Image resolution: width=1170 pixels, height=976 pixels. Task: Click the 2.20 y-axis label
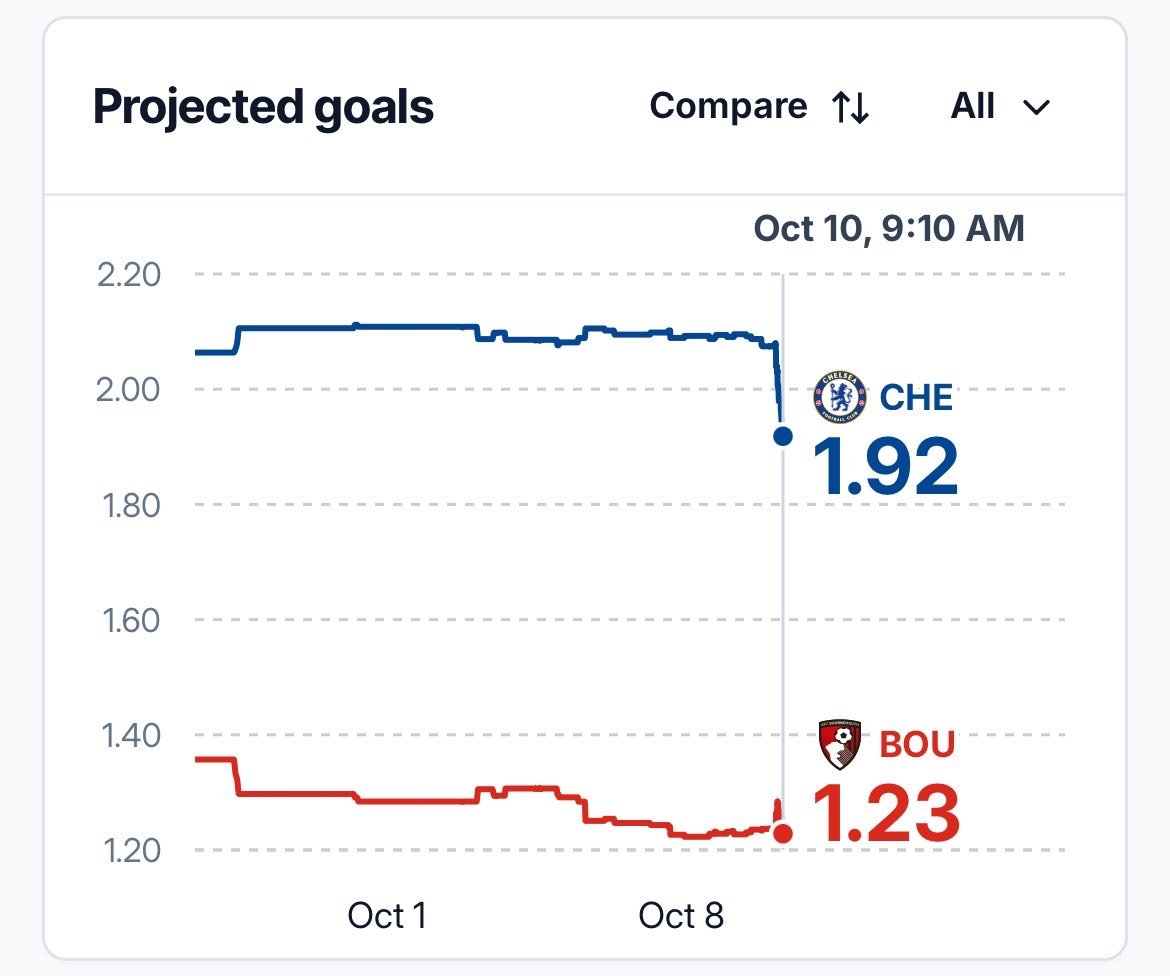point(129,275)
